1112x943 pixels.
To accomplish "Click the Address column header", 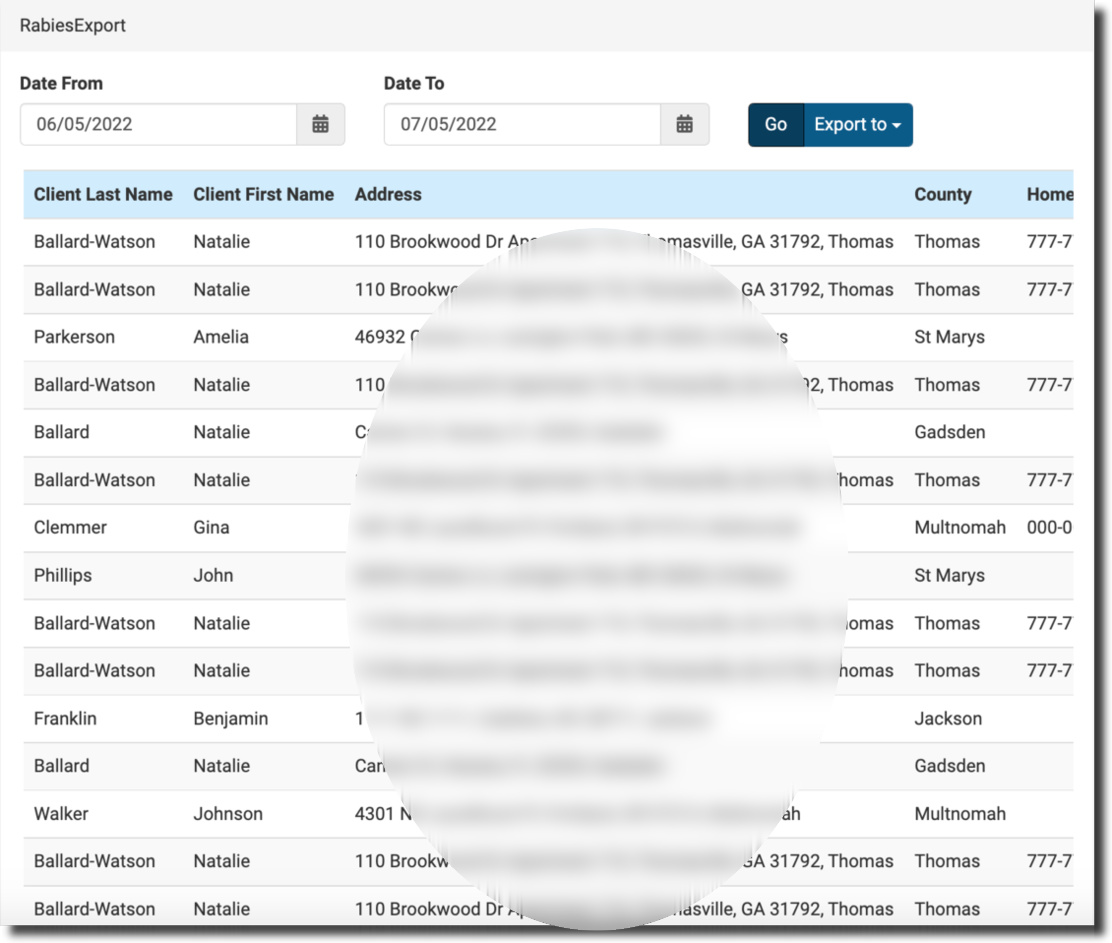I will (388, 194).
